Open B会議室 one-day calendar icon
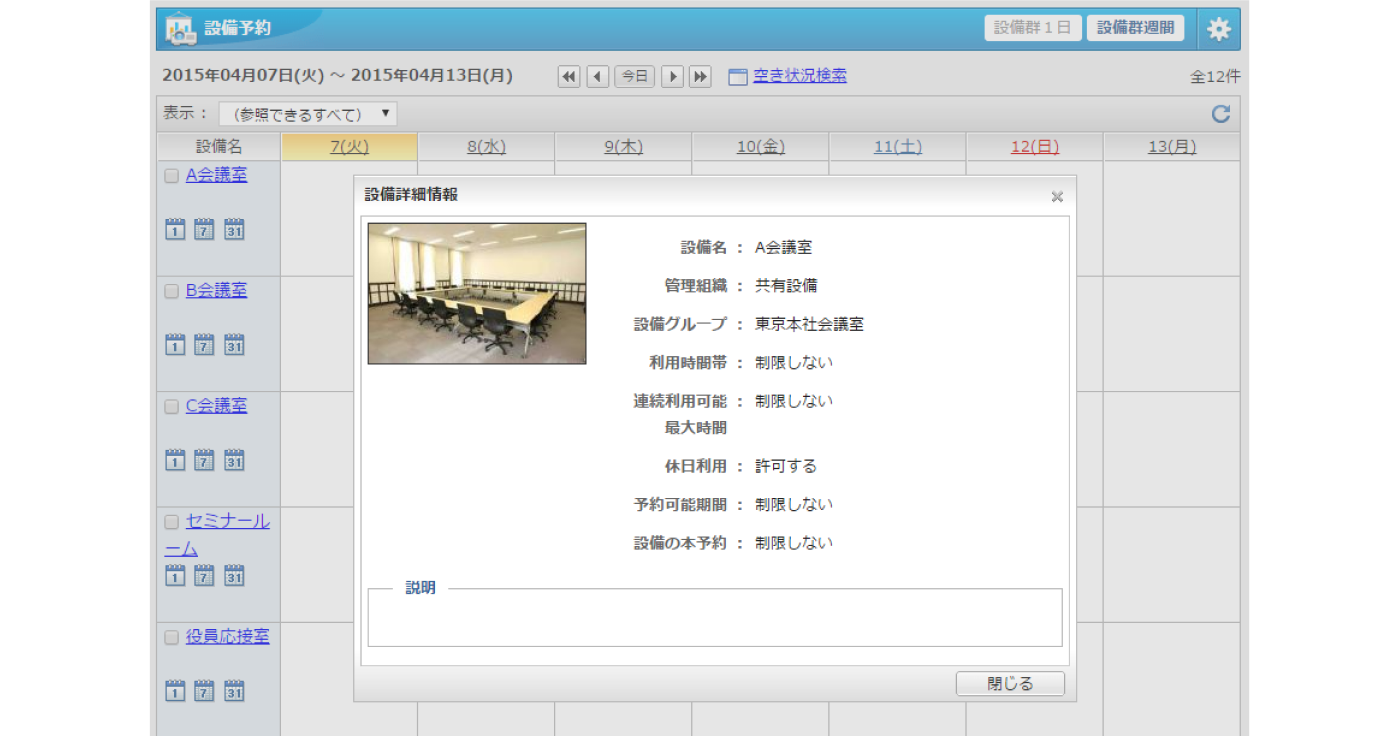Screen dimensions: 1400x736 click(175, 344)
